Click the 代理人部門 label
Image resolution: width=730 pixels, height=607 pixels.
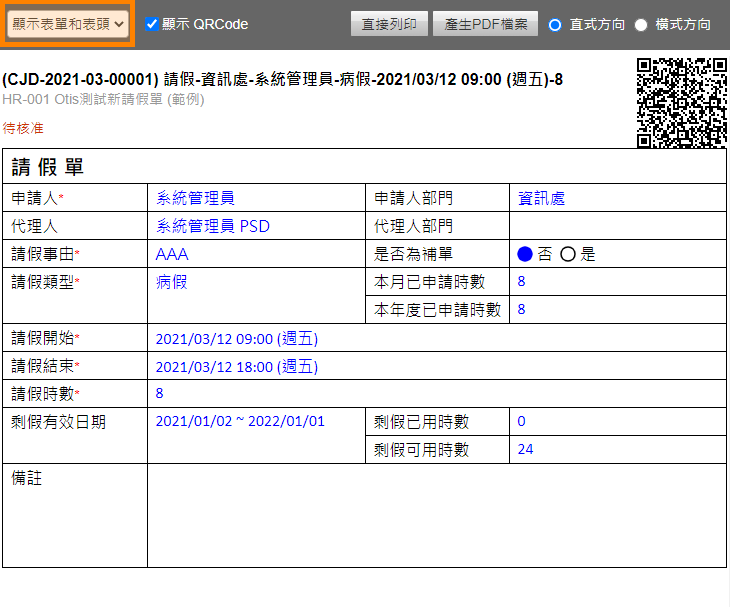click(x=413, y=226)
